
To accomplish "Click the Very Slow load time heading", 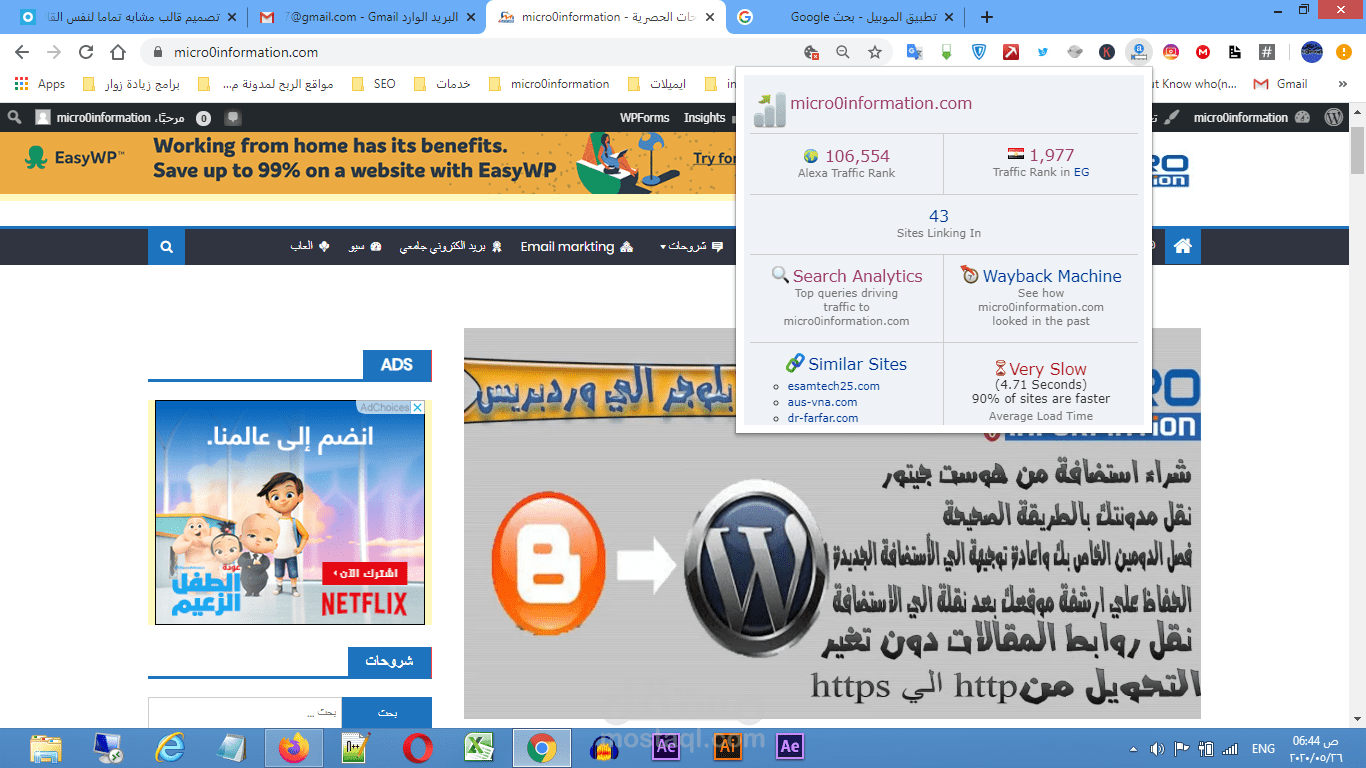I will (x=1048, y=369).
